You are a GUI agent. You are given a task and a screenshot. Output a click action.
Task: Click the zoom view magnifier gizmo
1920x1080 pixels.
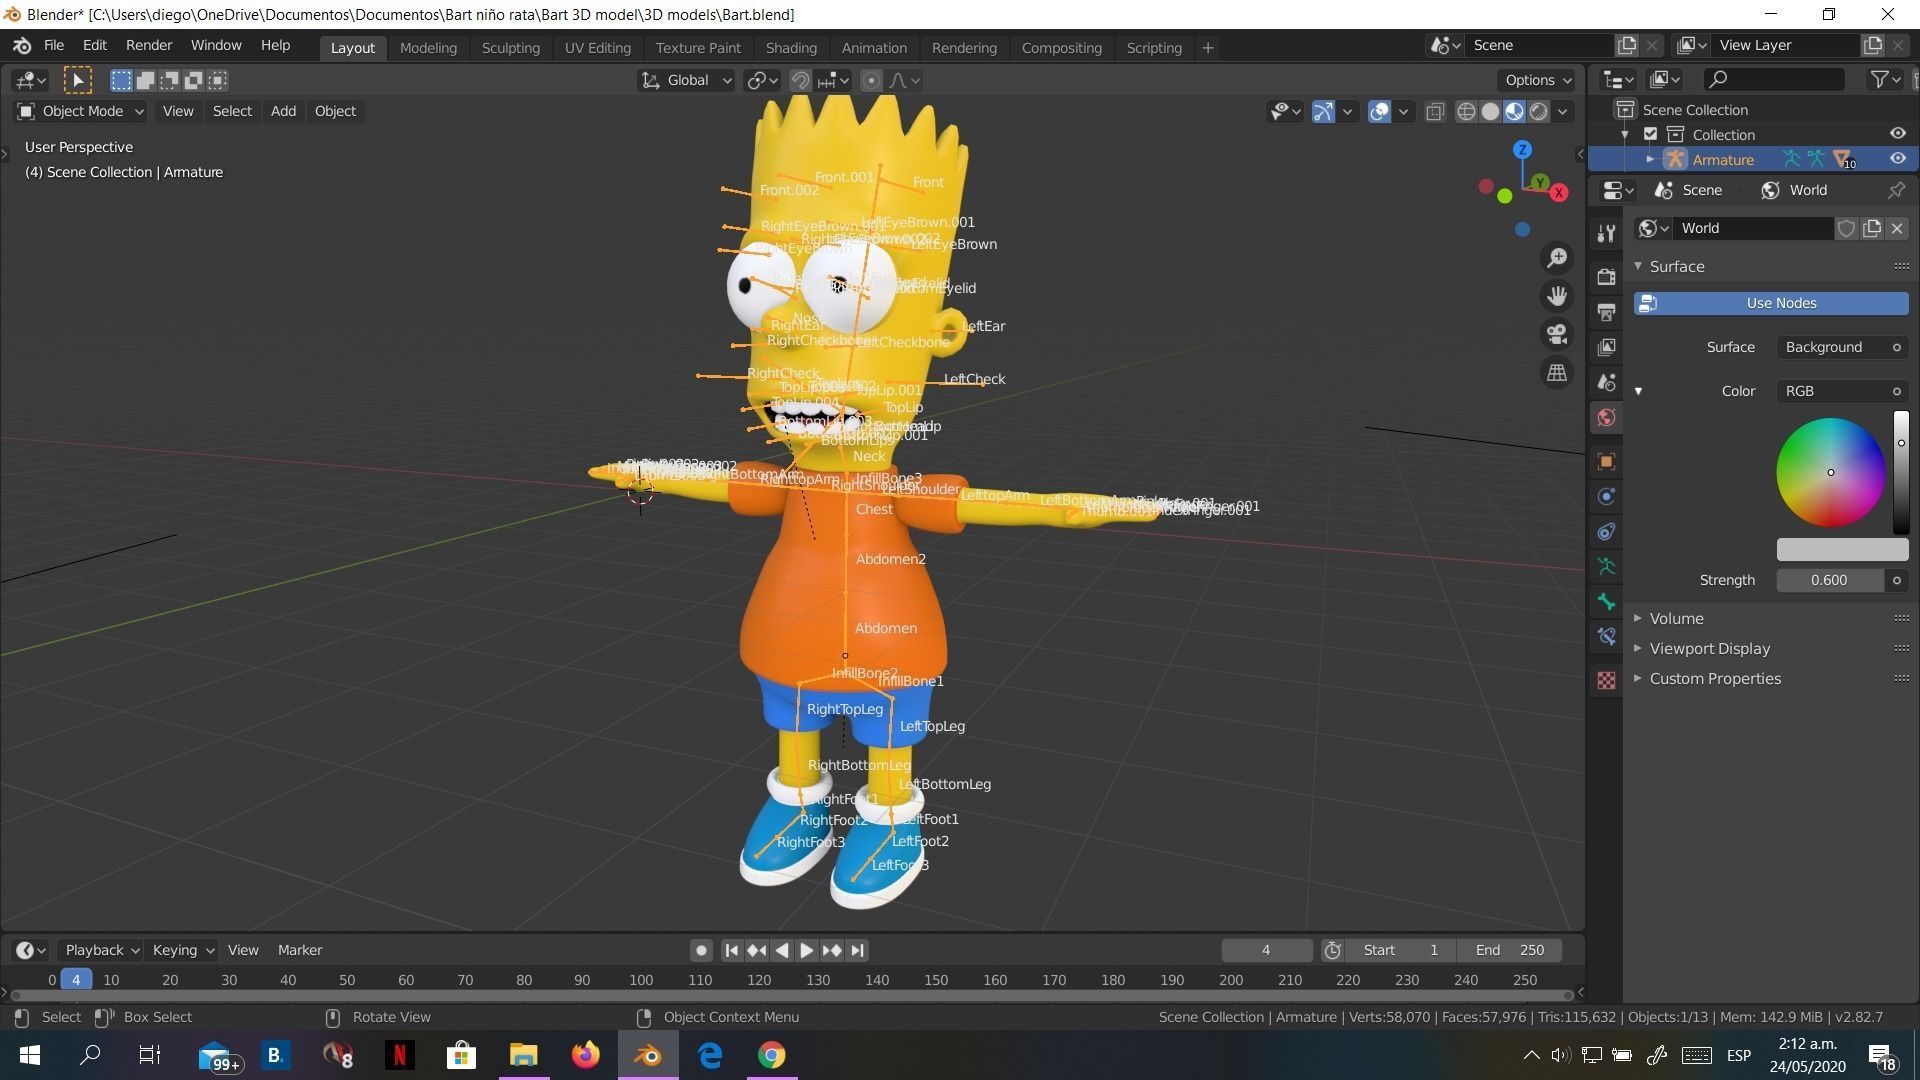pos(1557,258)
